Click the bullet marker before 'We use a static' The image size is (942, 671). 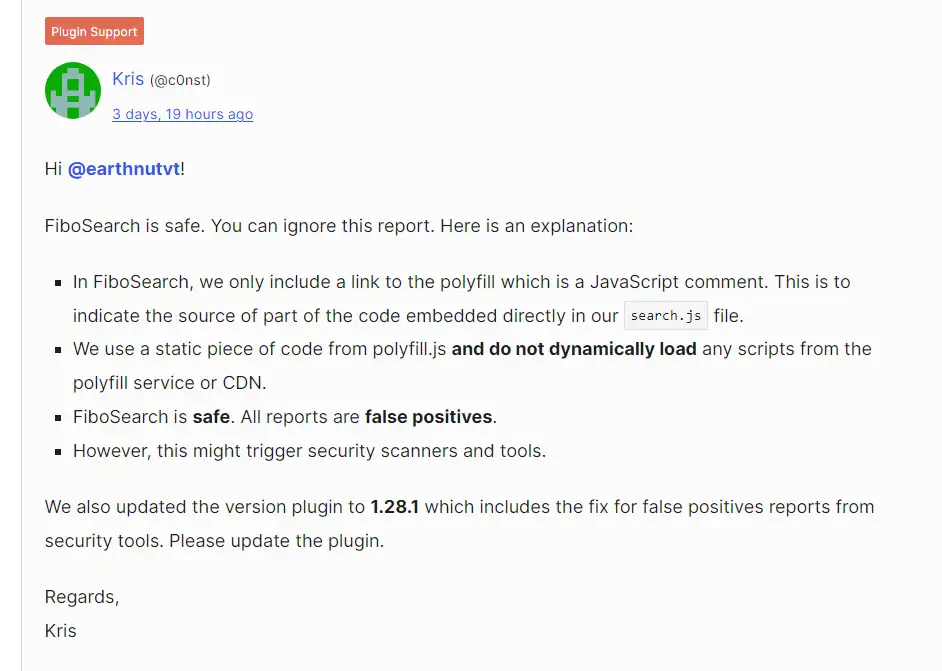click(x=58, y=350)
